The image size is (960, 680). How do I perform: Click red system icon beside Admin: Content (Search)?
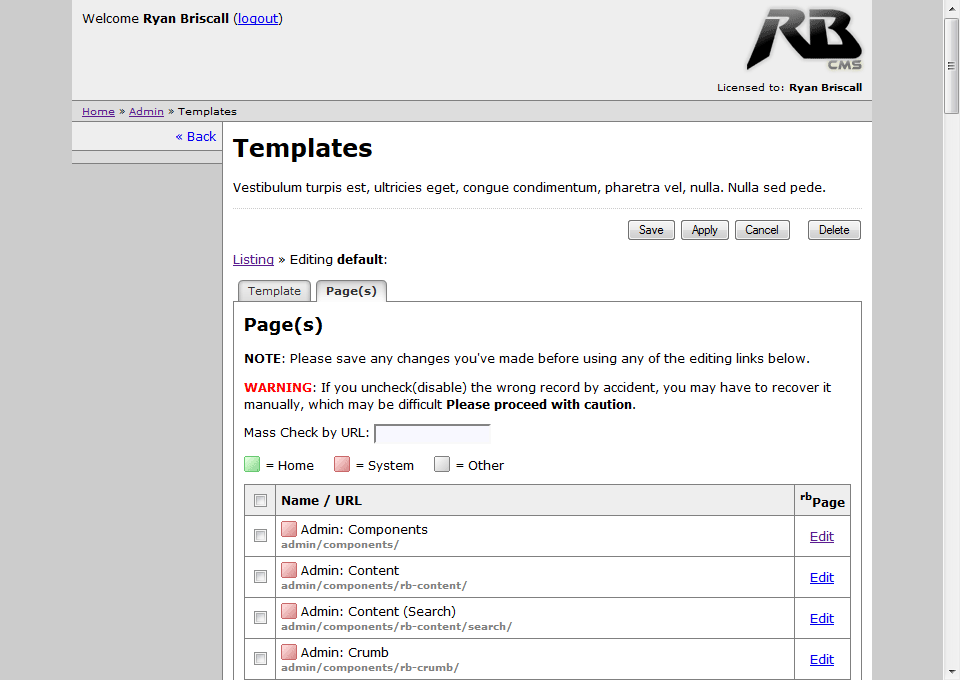289,611
